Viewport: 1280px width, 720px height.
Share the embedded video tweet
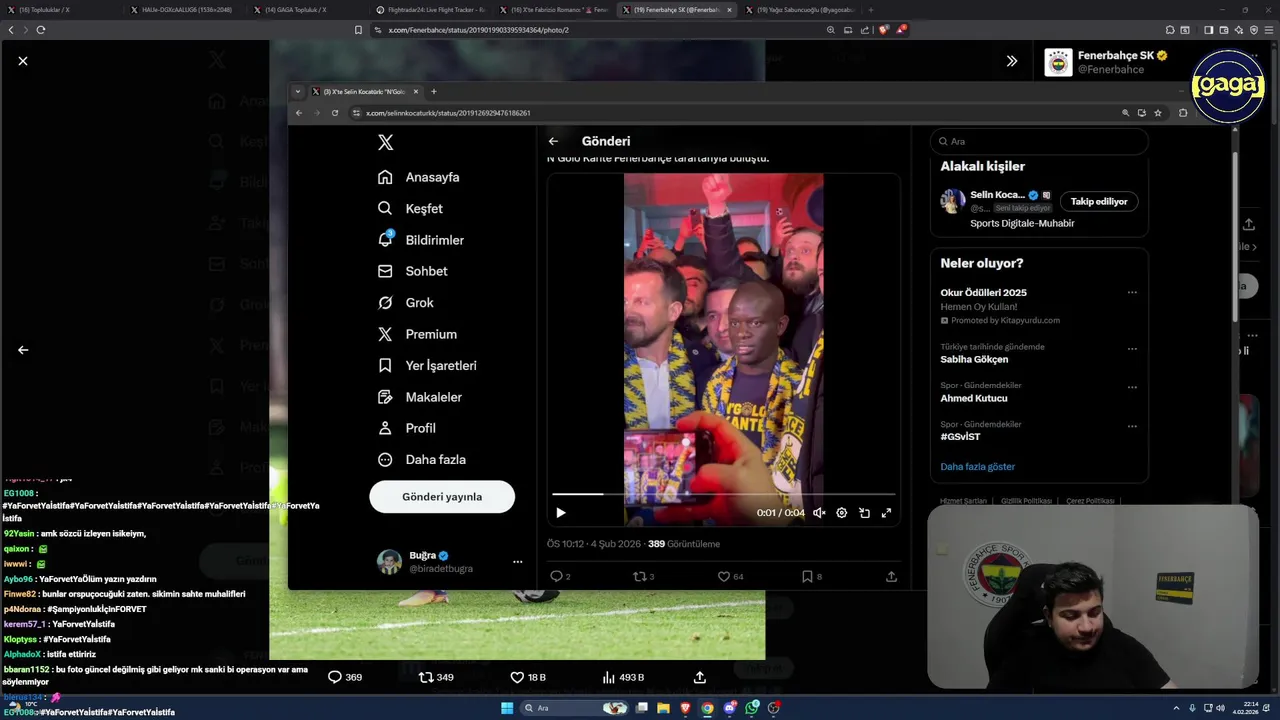click(891, 576)
